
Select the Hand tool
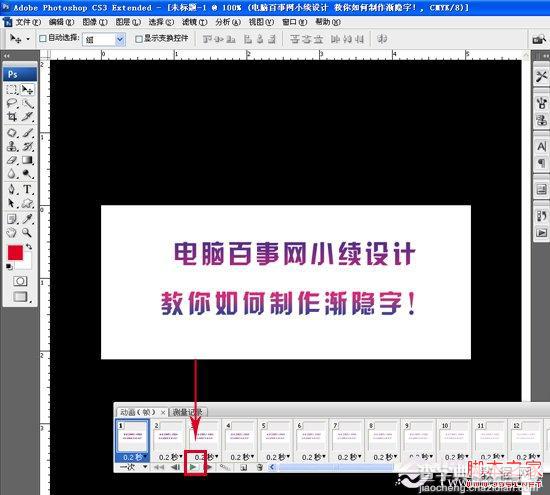12,233
